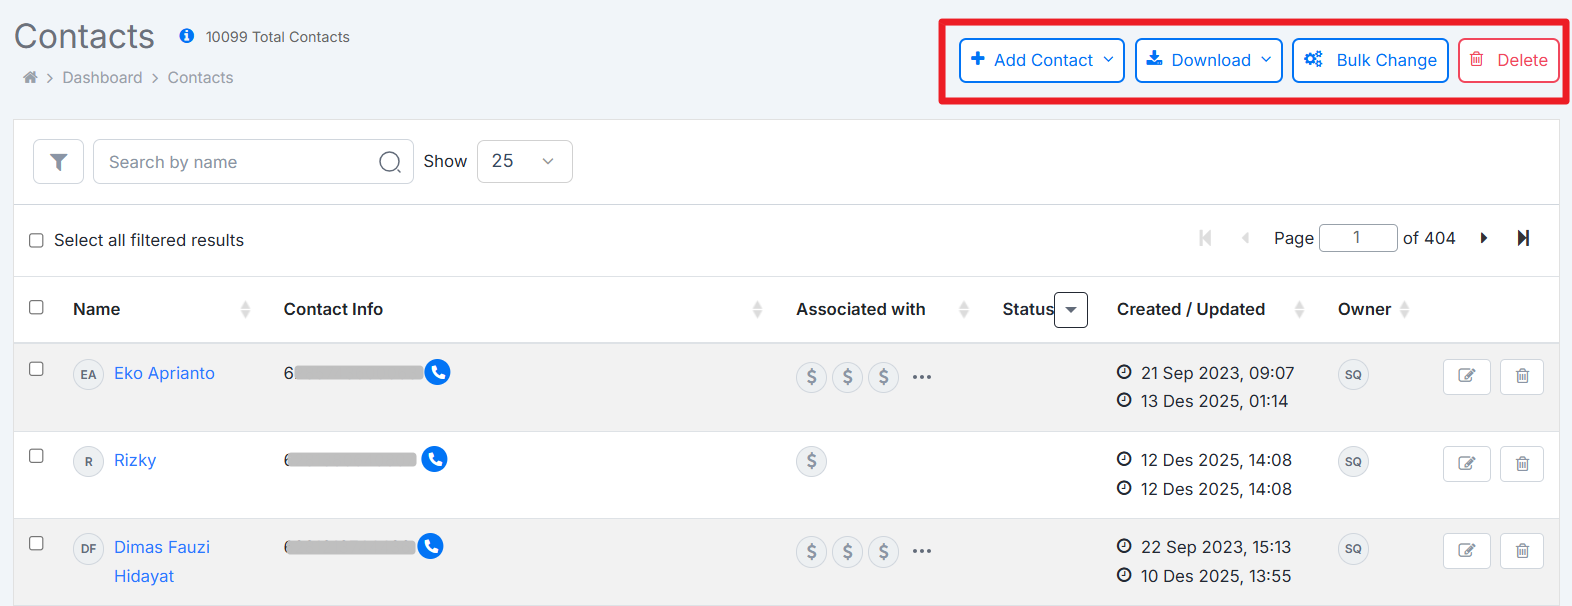Image resolution: width=1572 pixels, height=606 pixels.
Task: Click the Bulk Change button
Action: [1370, 60]
